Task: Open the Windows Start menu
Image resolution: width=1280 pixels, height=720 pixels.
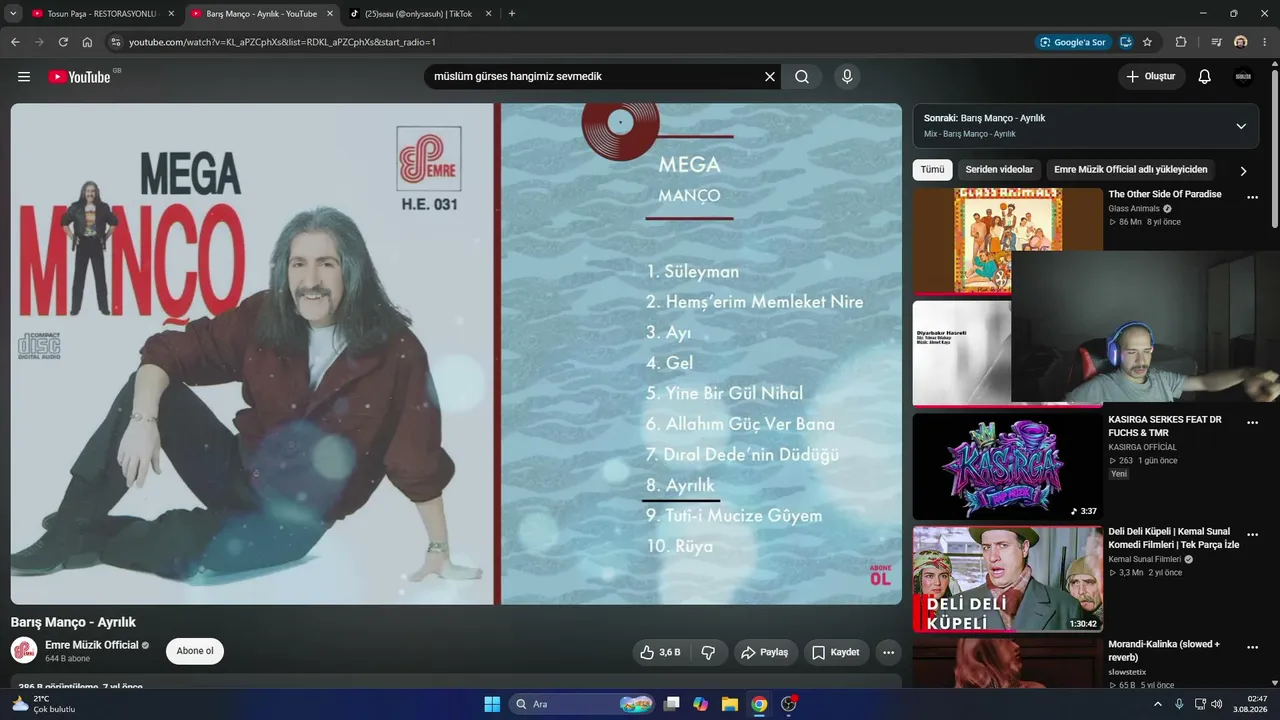Action: click(492, 704)
